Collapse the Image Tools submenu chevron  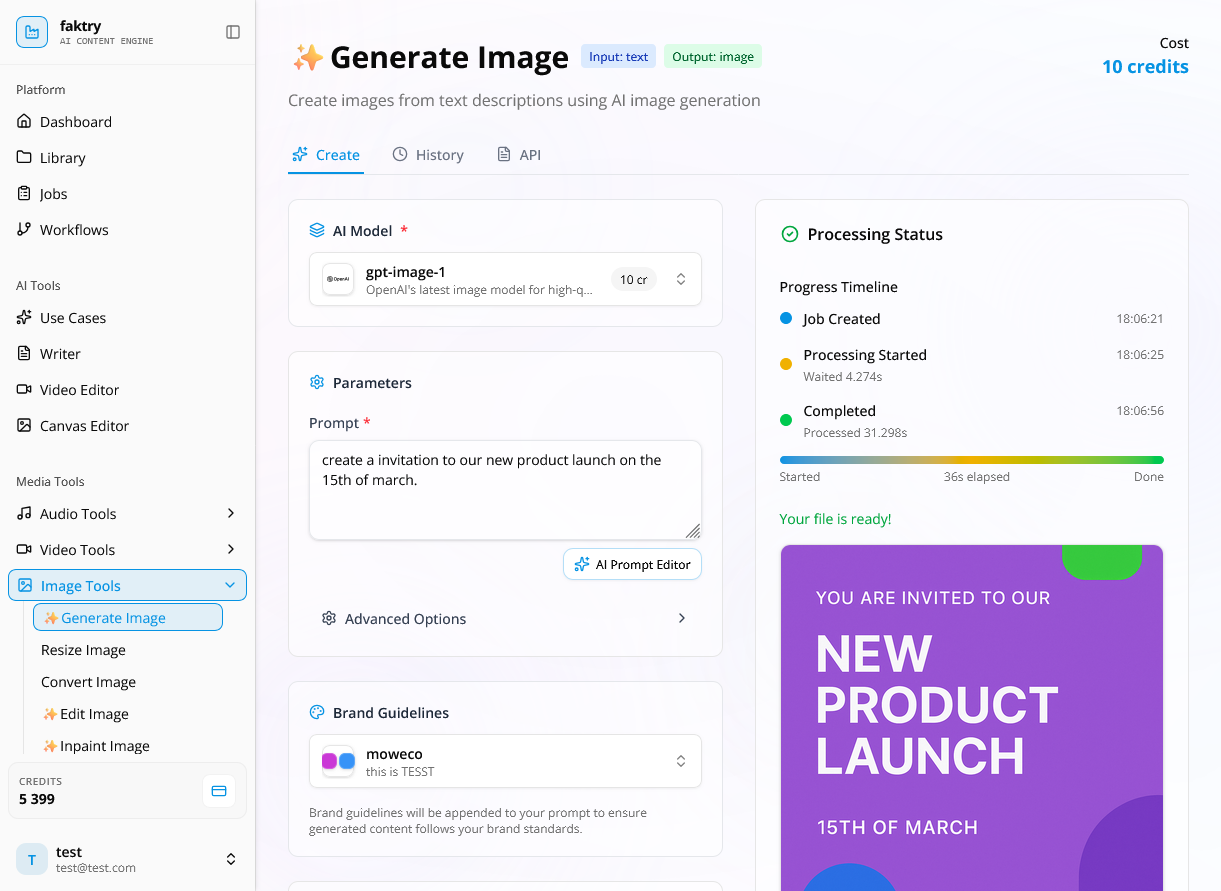[x=230, y=585]
